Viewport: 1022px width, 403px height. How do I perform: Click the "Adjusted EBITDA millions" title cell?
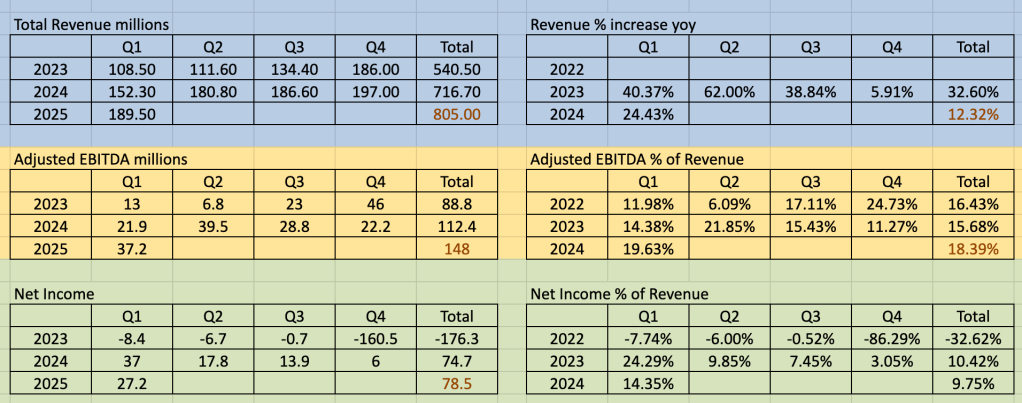pyautogui.click(x=98, y=158)
